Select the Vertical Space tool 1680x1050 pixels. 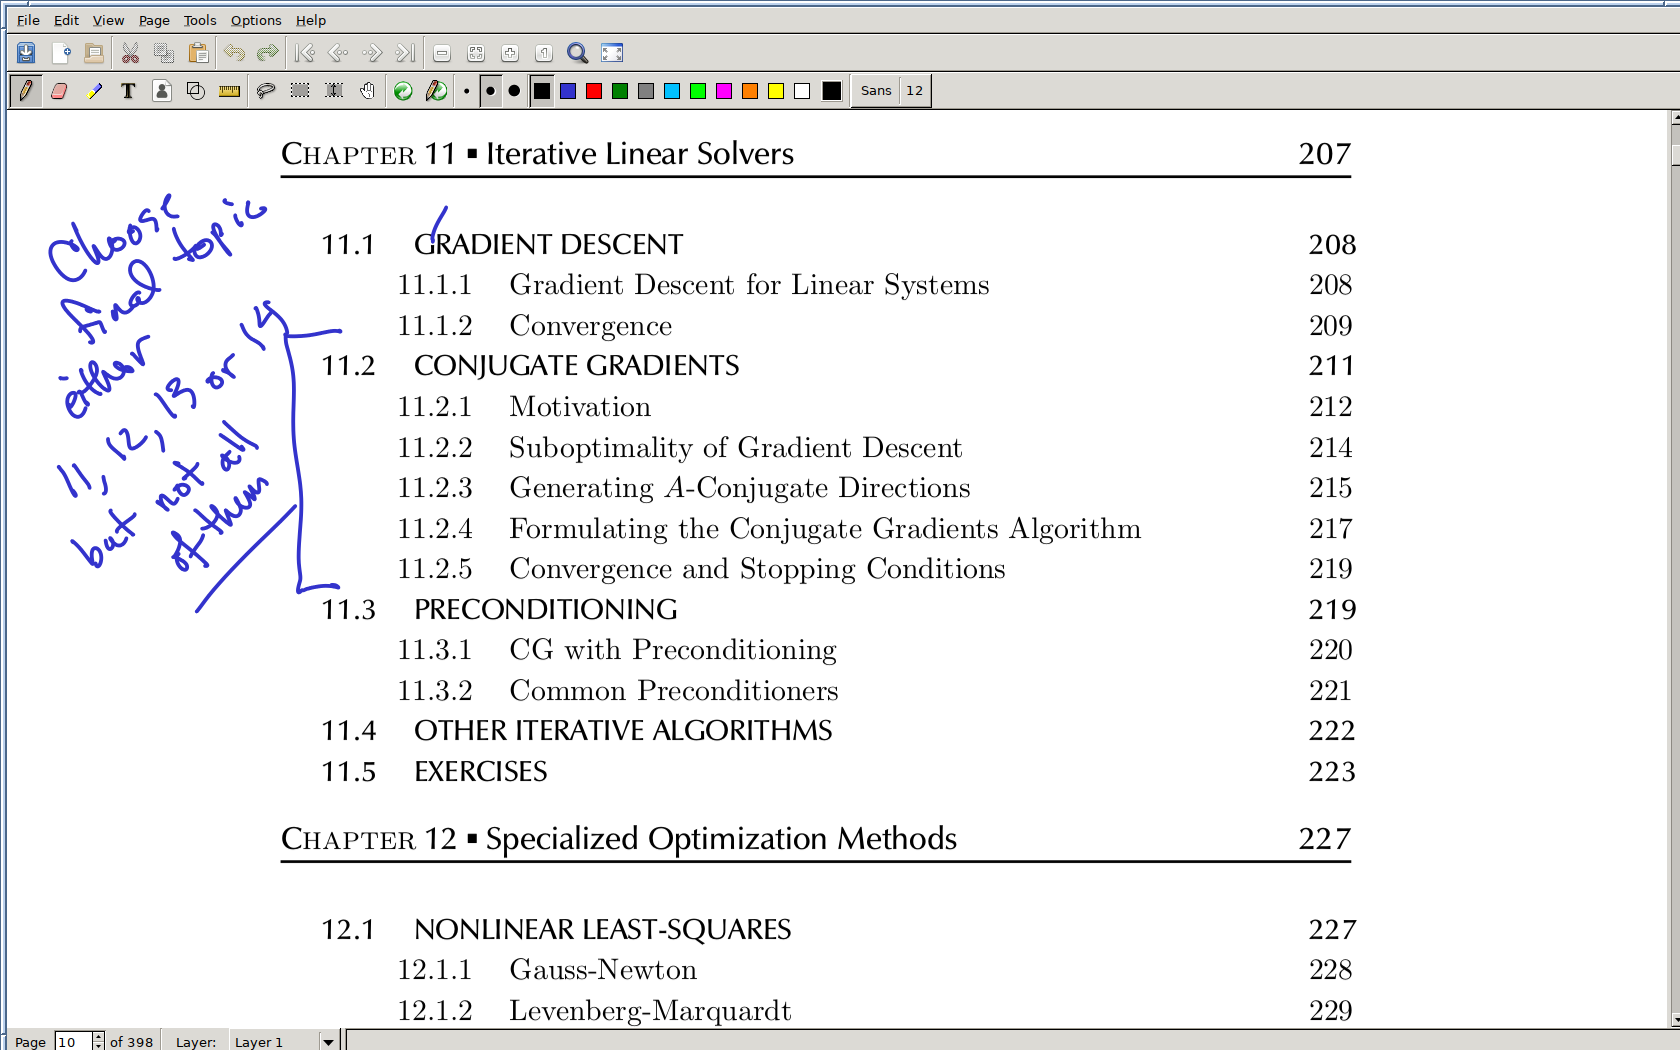click(x=334, y=91)
